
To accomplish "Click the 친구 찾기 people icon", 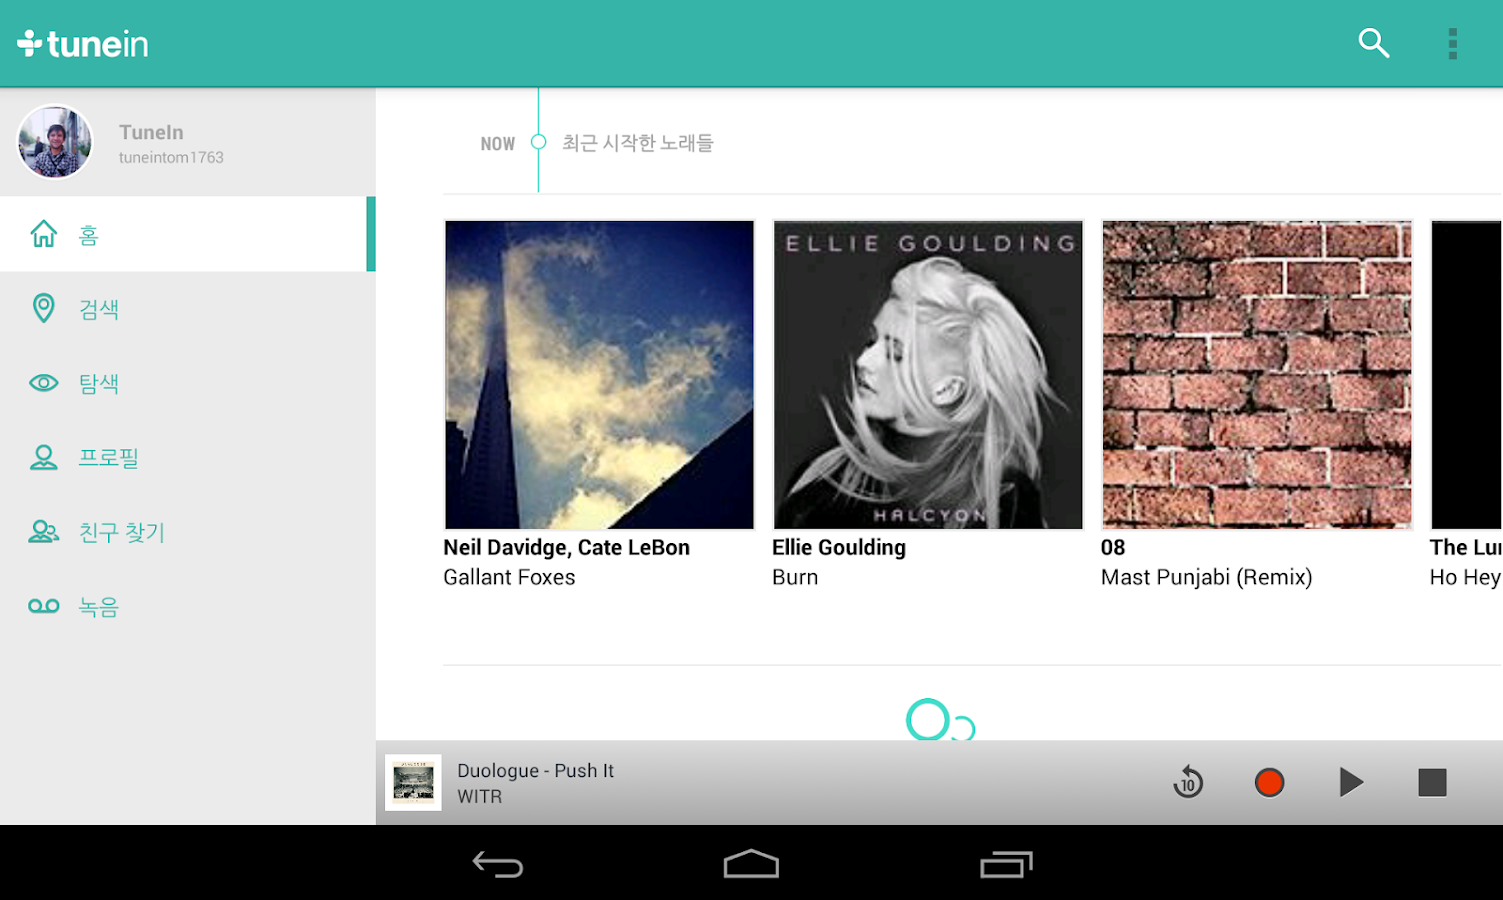I will pyautogui.click(x=44, y=531).
